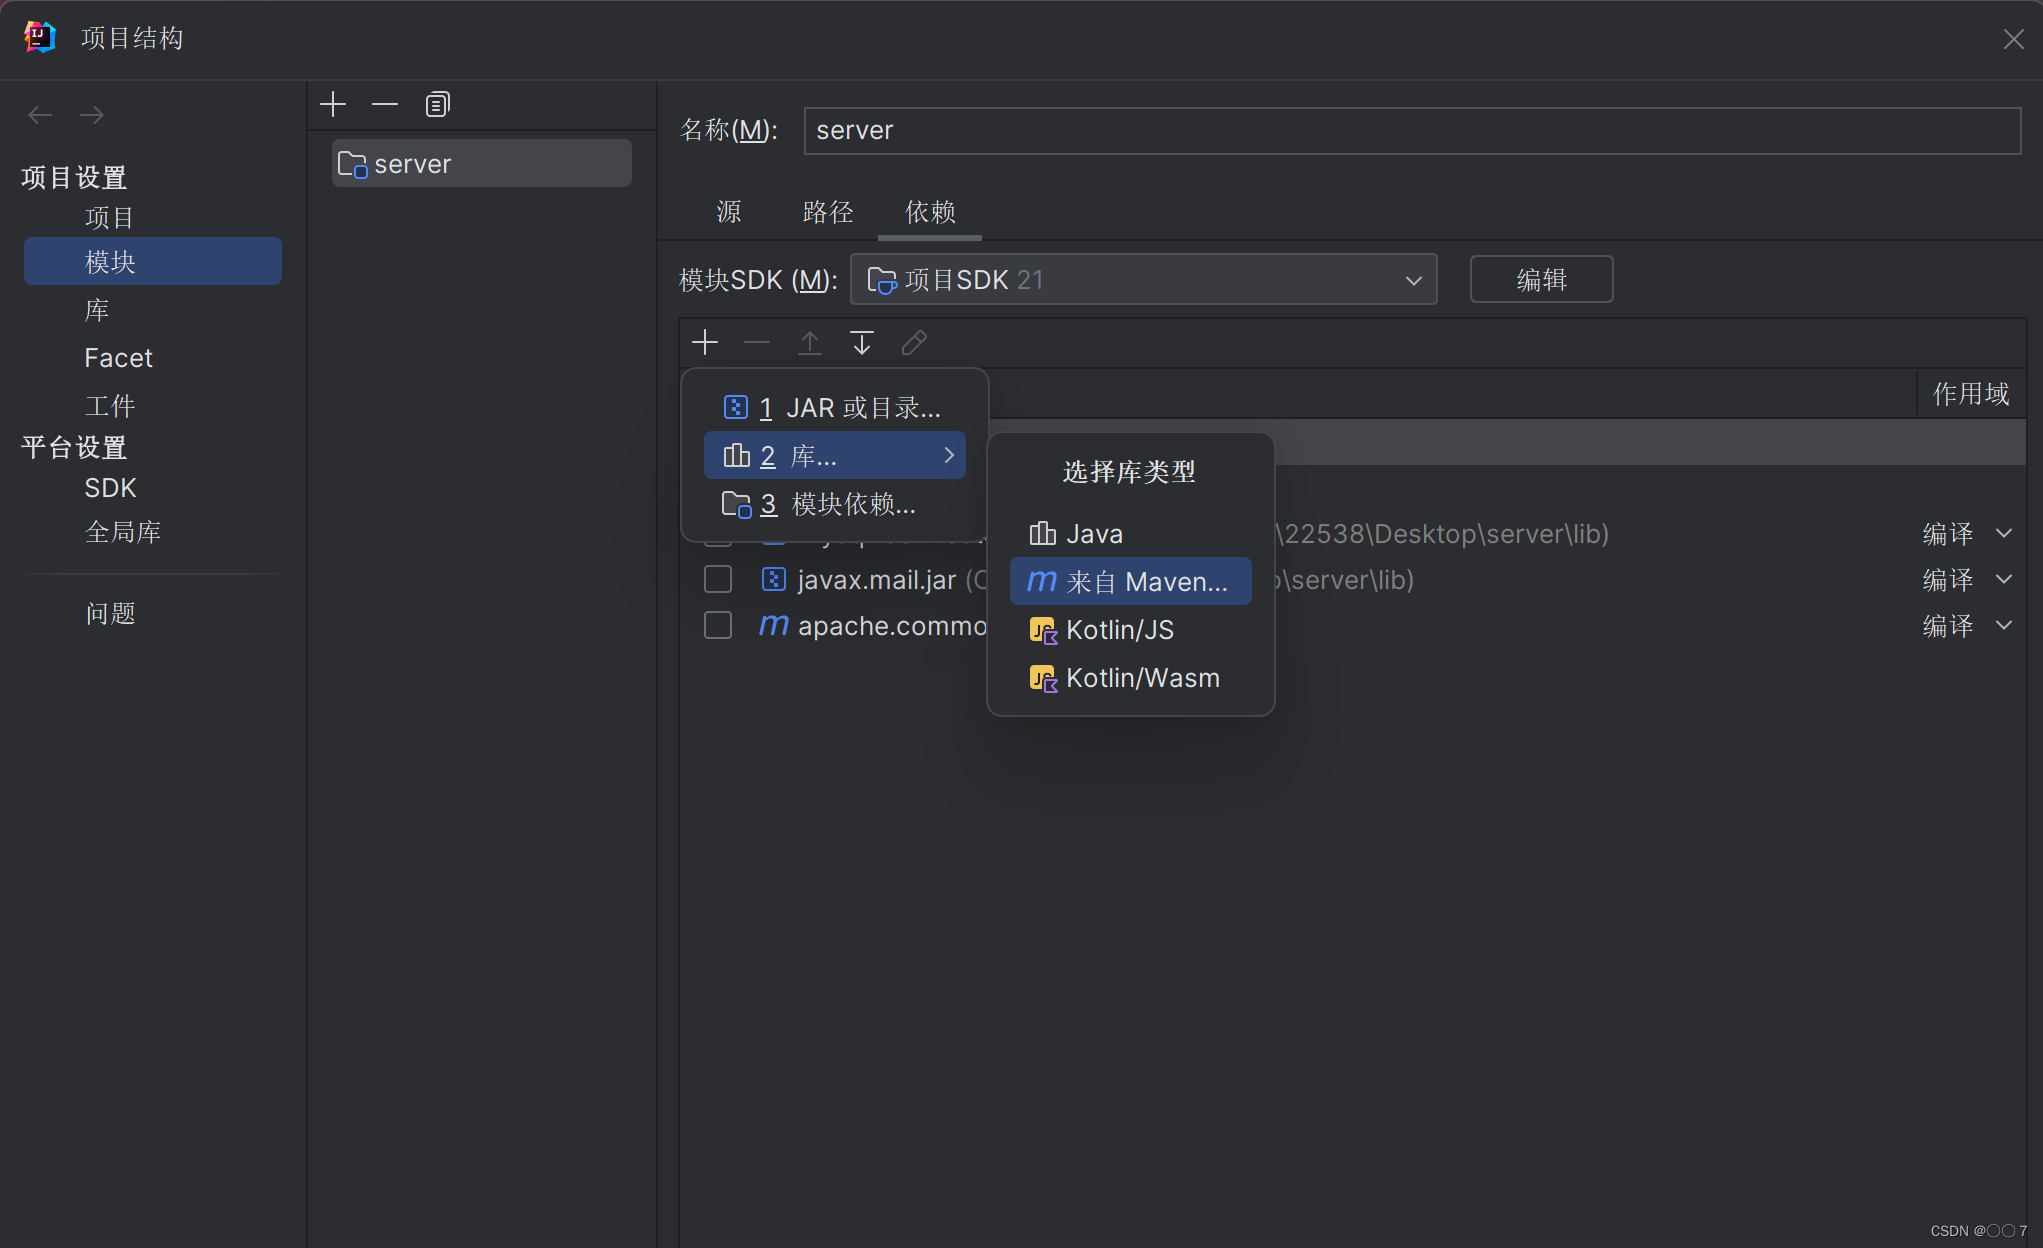
Task: Click the add dependency plus icon
Action: point(705,343)
